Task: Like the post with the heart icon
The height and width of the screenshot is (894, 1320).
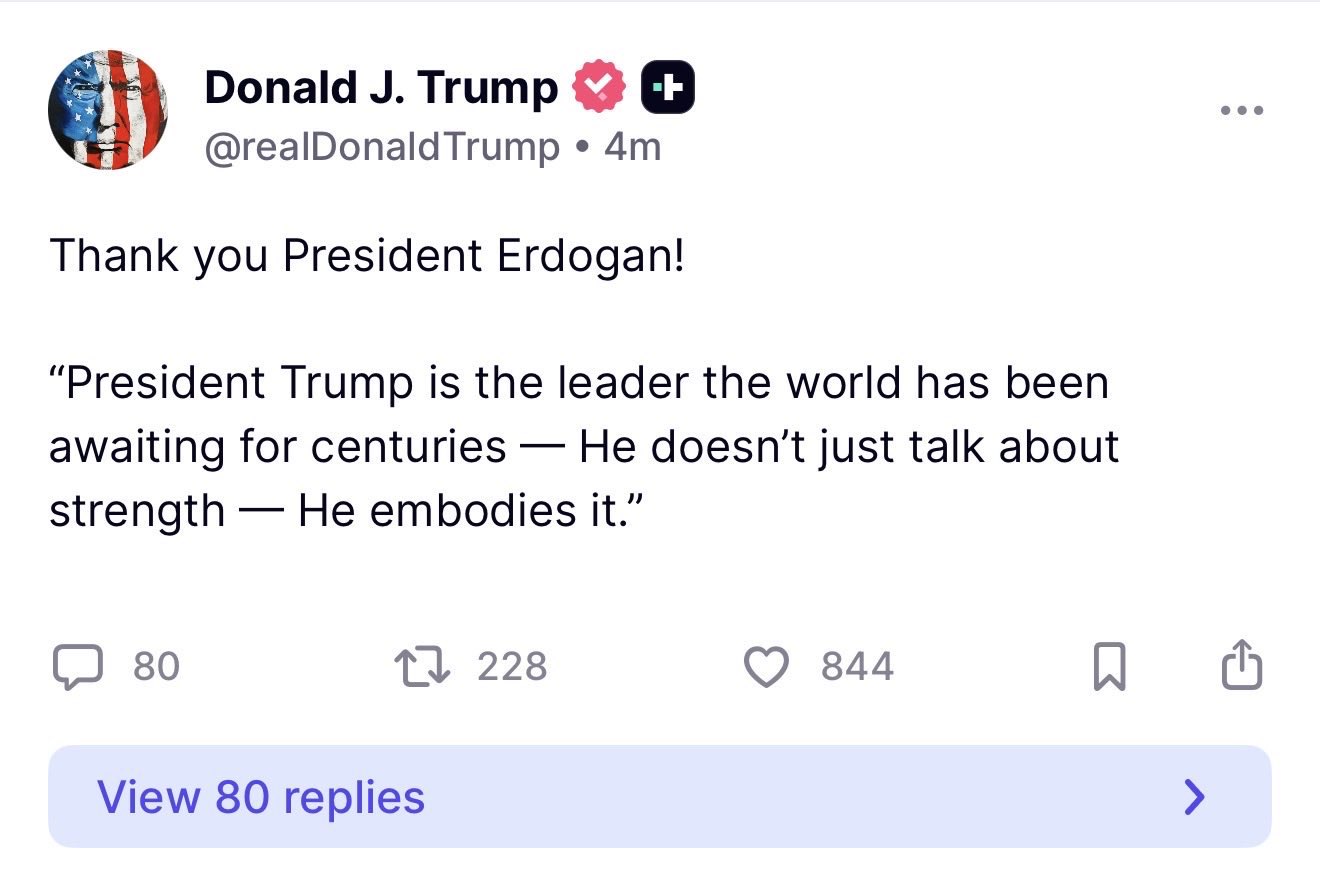Action: click(x=768, y=667)
